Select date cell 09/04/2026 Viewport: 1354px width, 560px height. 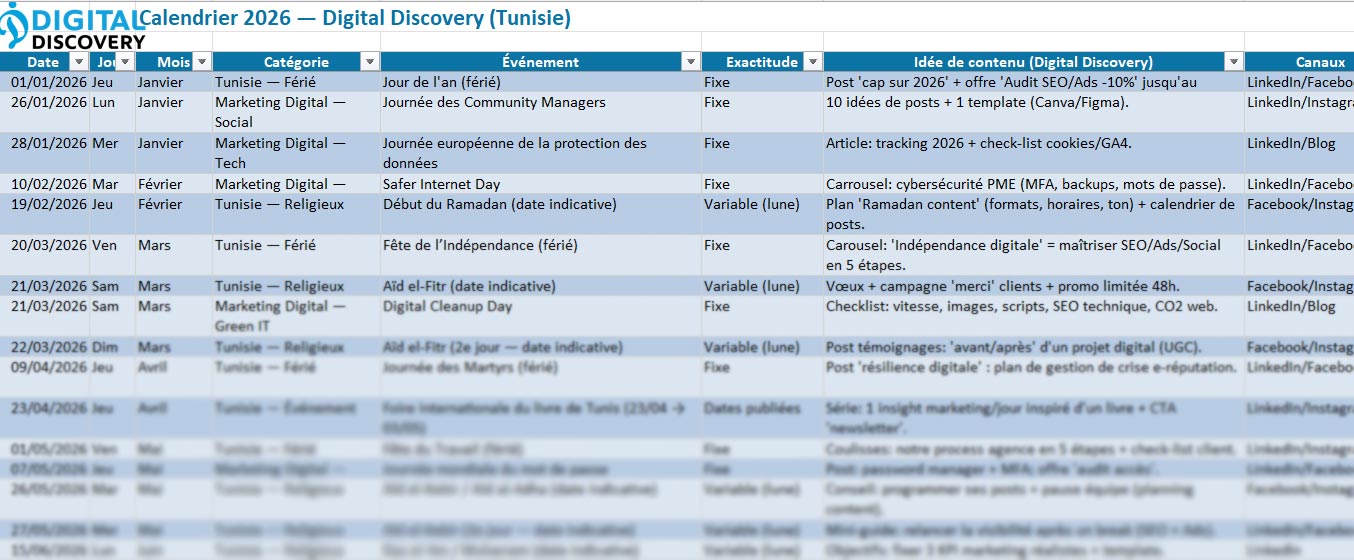(46, 377)
